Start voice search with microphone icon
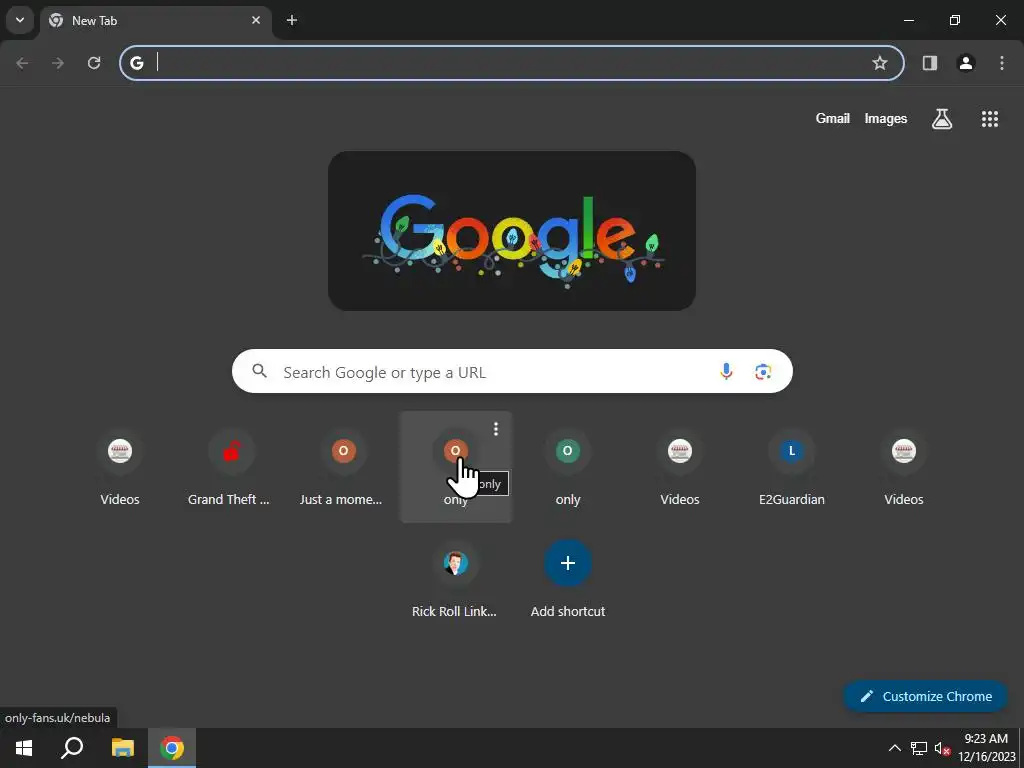This screenshot has width=1024, height=768. coord(726,372)
